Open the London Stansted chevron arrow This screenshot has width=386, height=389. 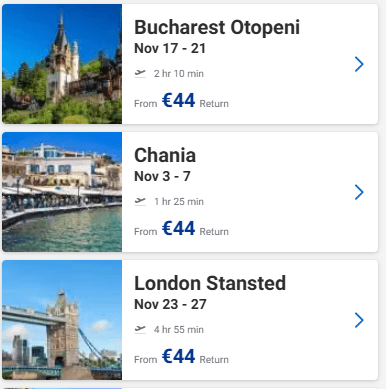(359, 320)
